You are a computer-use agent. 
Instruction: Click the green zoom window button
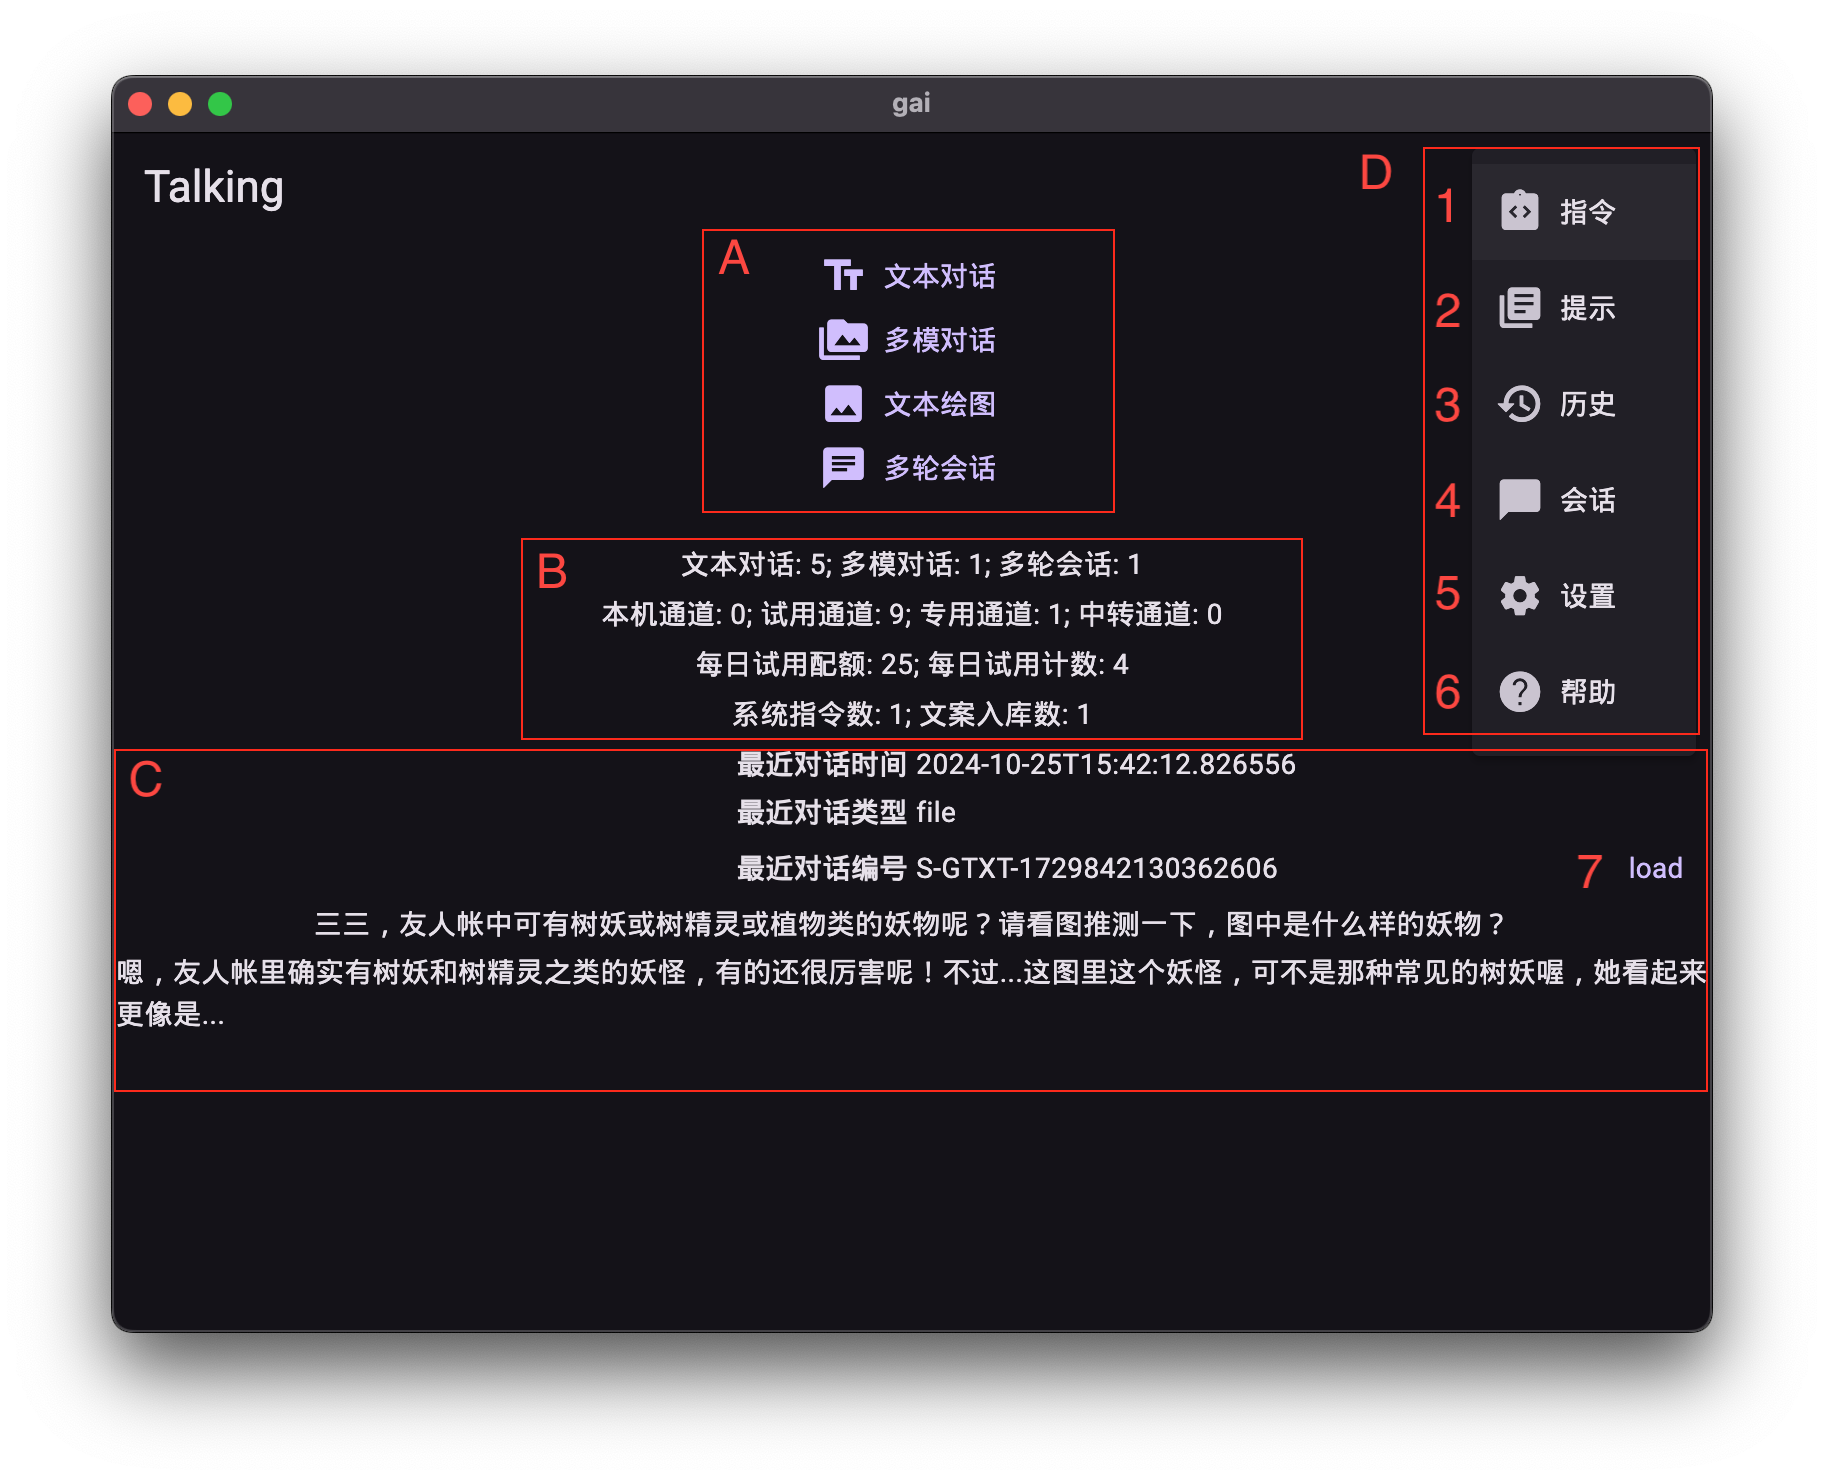[220, 104]
